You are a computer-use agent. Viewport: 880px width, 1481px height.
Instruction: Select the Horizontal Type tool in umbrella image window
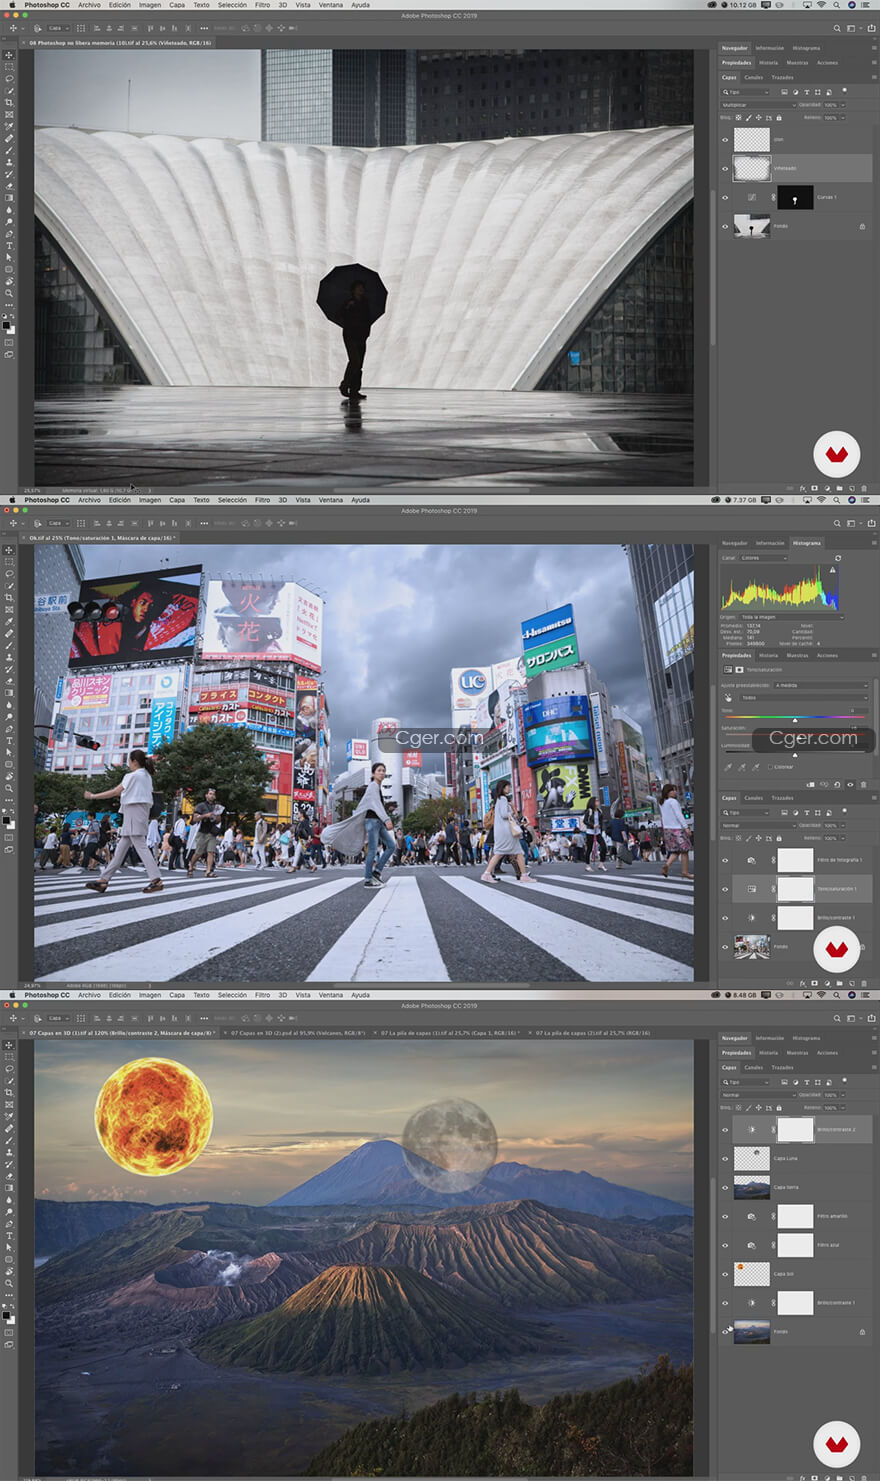tap(9, 246)
